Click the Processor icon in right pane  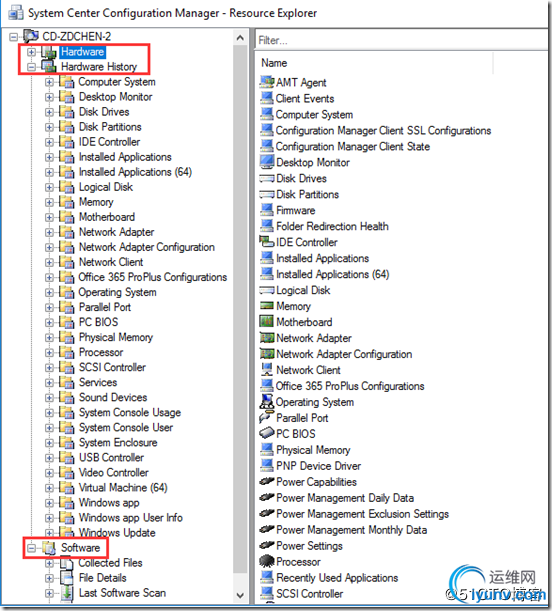click(x=267, y=562)
